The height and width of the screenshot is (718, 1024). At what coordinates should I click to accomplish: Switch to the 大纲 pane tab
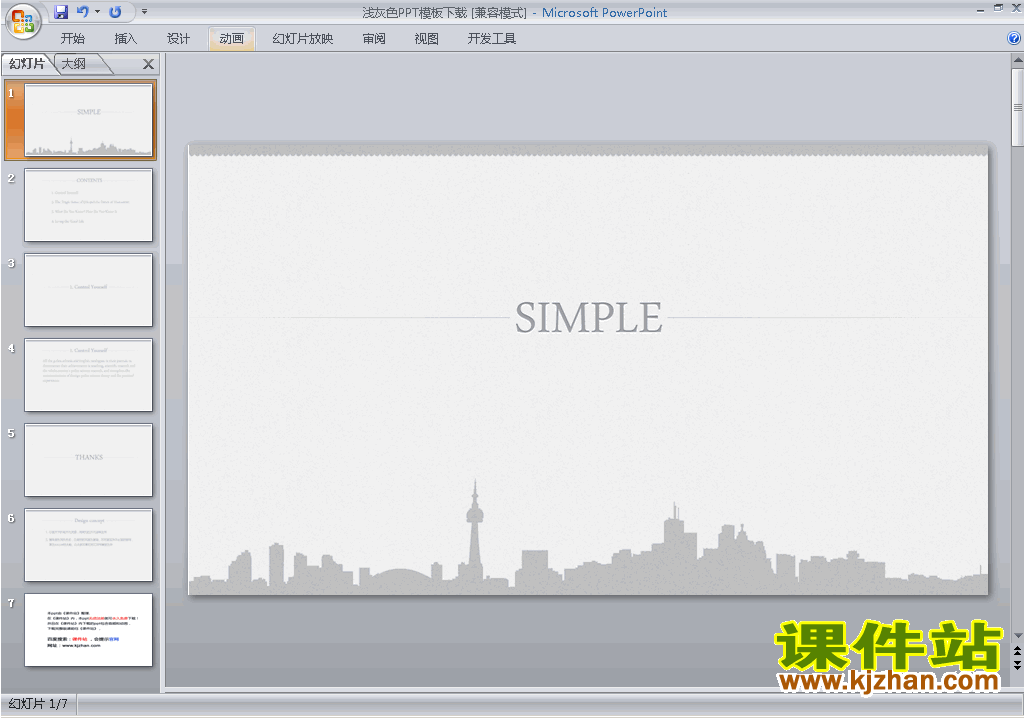pos(74,63)
